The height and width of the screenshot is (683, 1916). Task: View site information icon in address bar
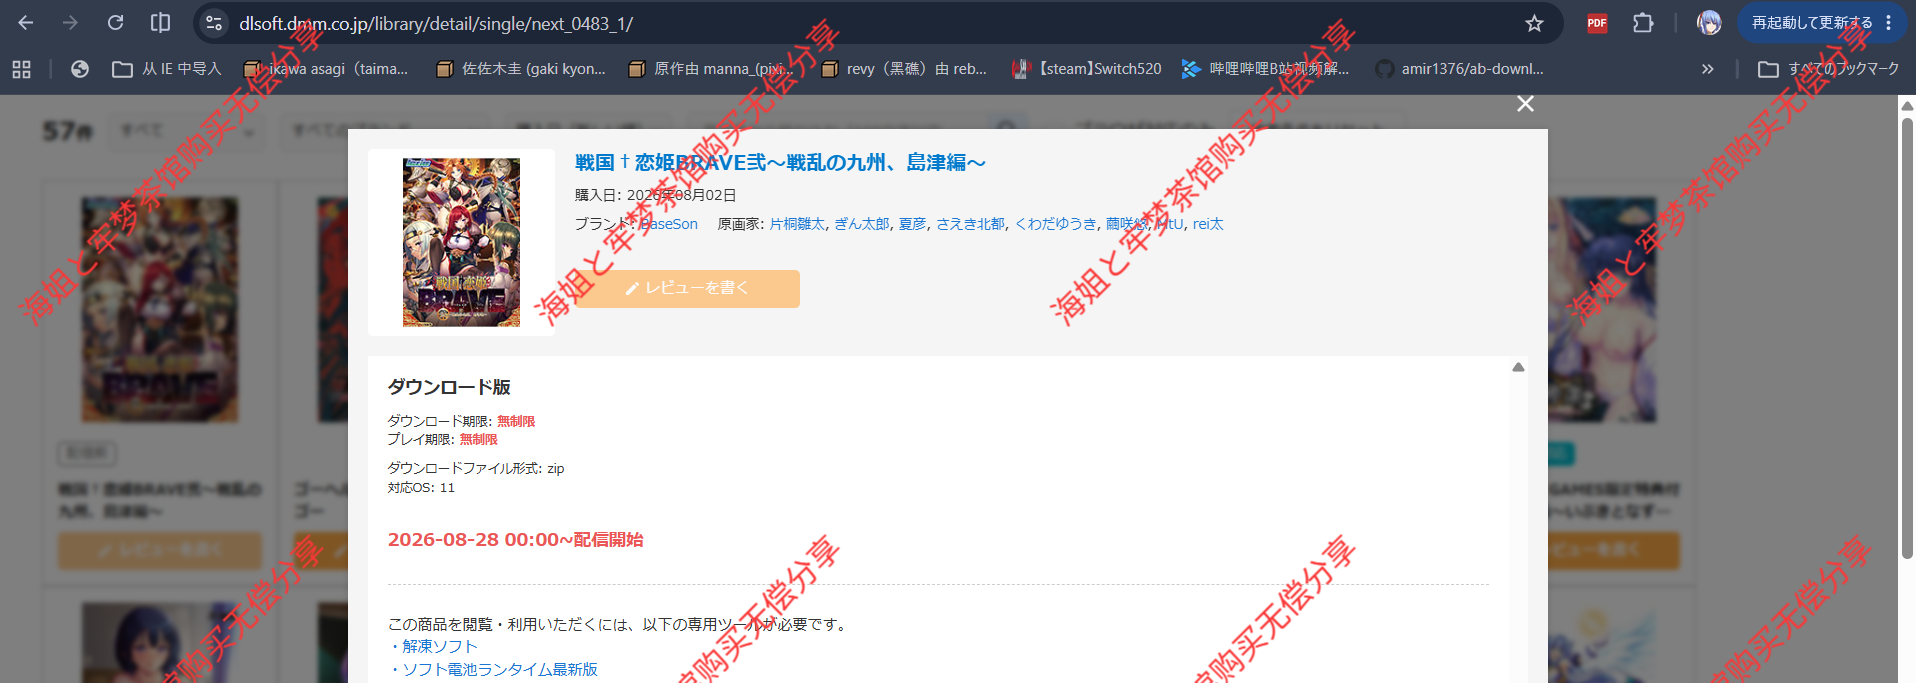[213, 23]
